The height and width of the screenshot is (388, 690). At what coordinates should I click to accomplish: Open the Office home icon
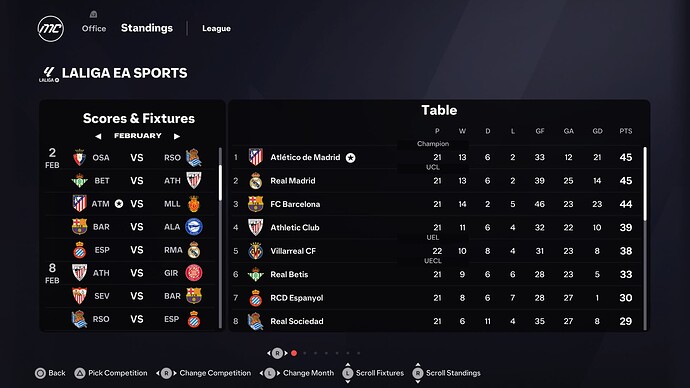[x=93, y=15]
